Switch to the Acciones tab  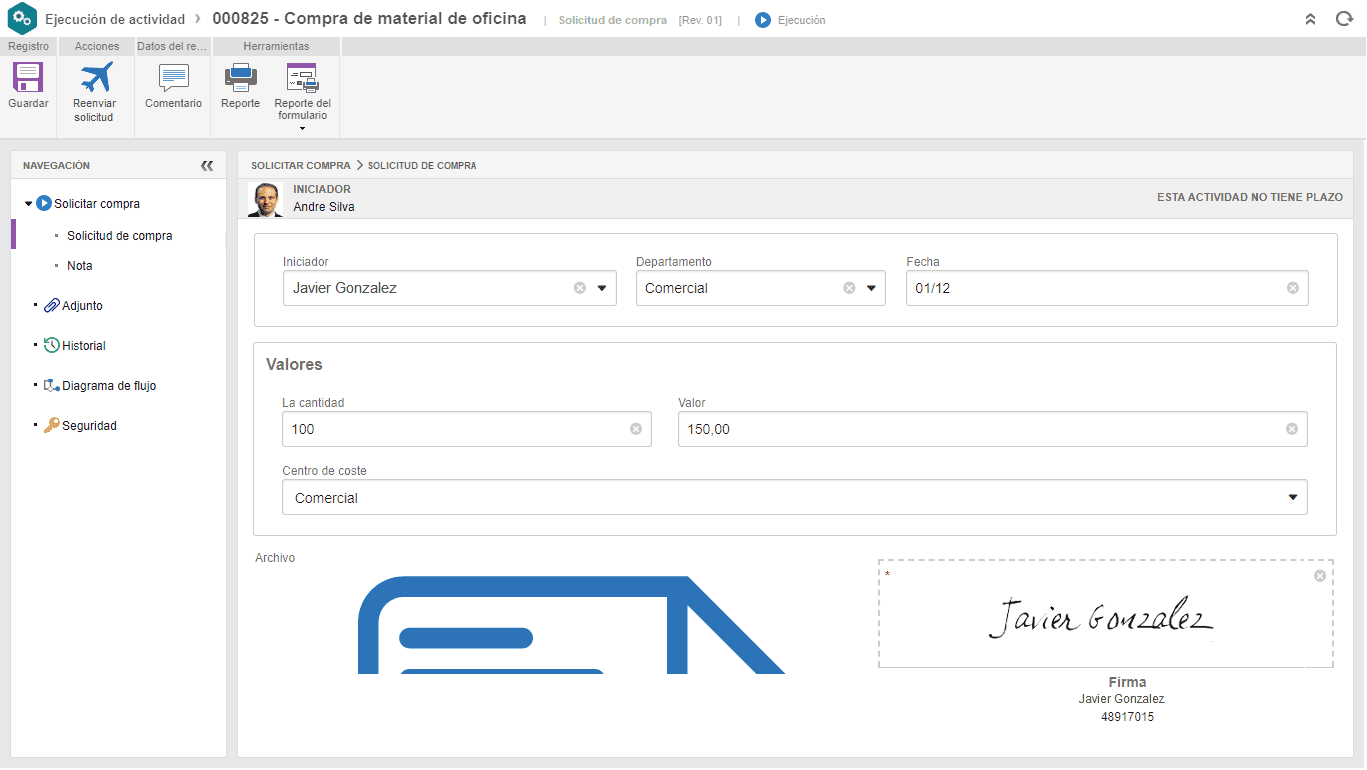pyautogui.click(x=95, y=46)
